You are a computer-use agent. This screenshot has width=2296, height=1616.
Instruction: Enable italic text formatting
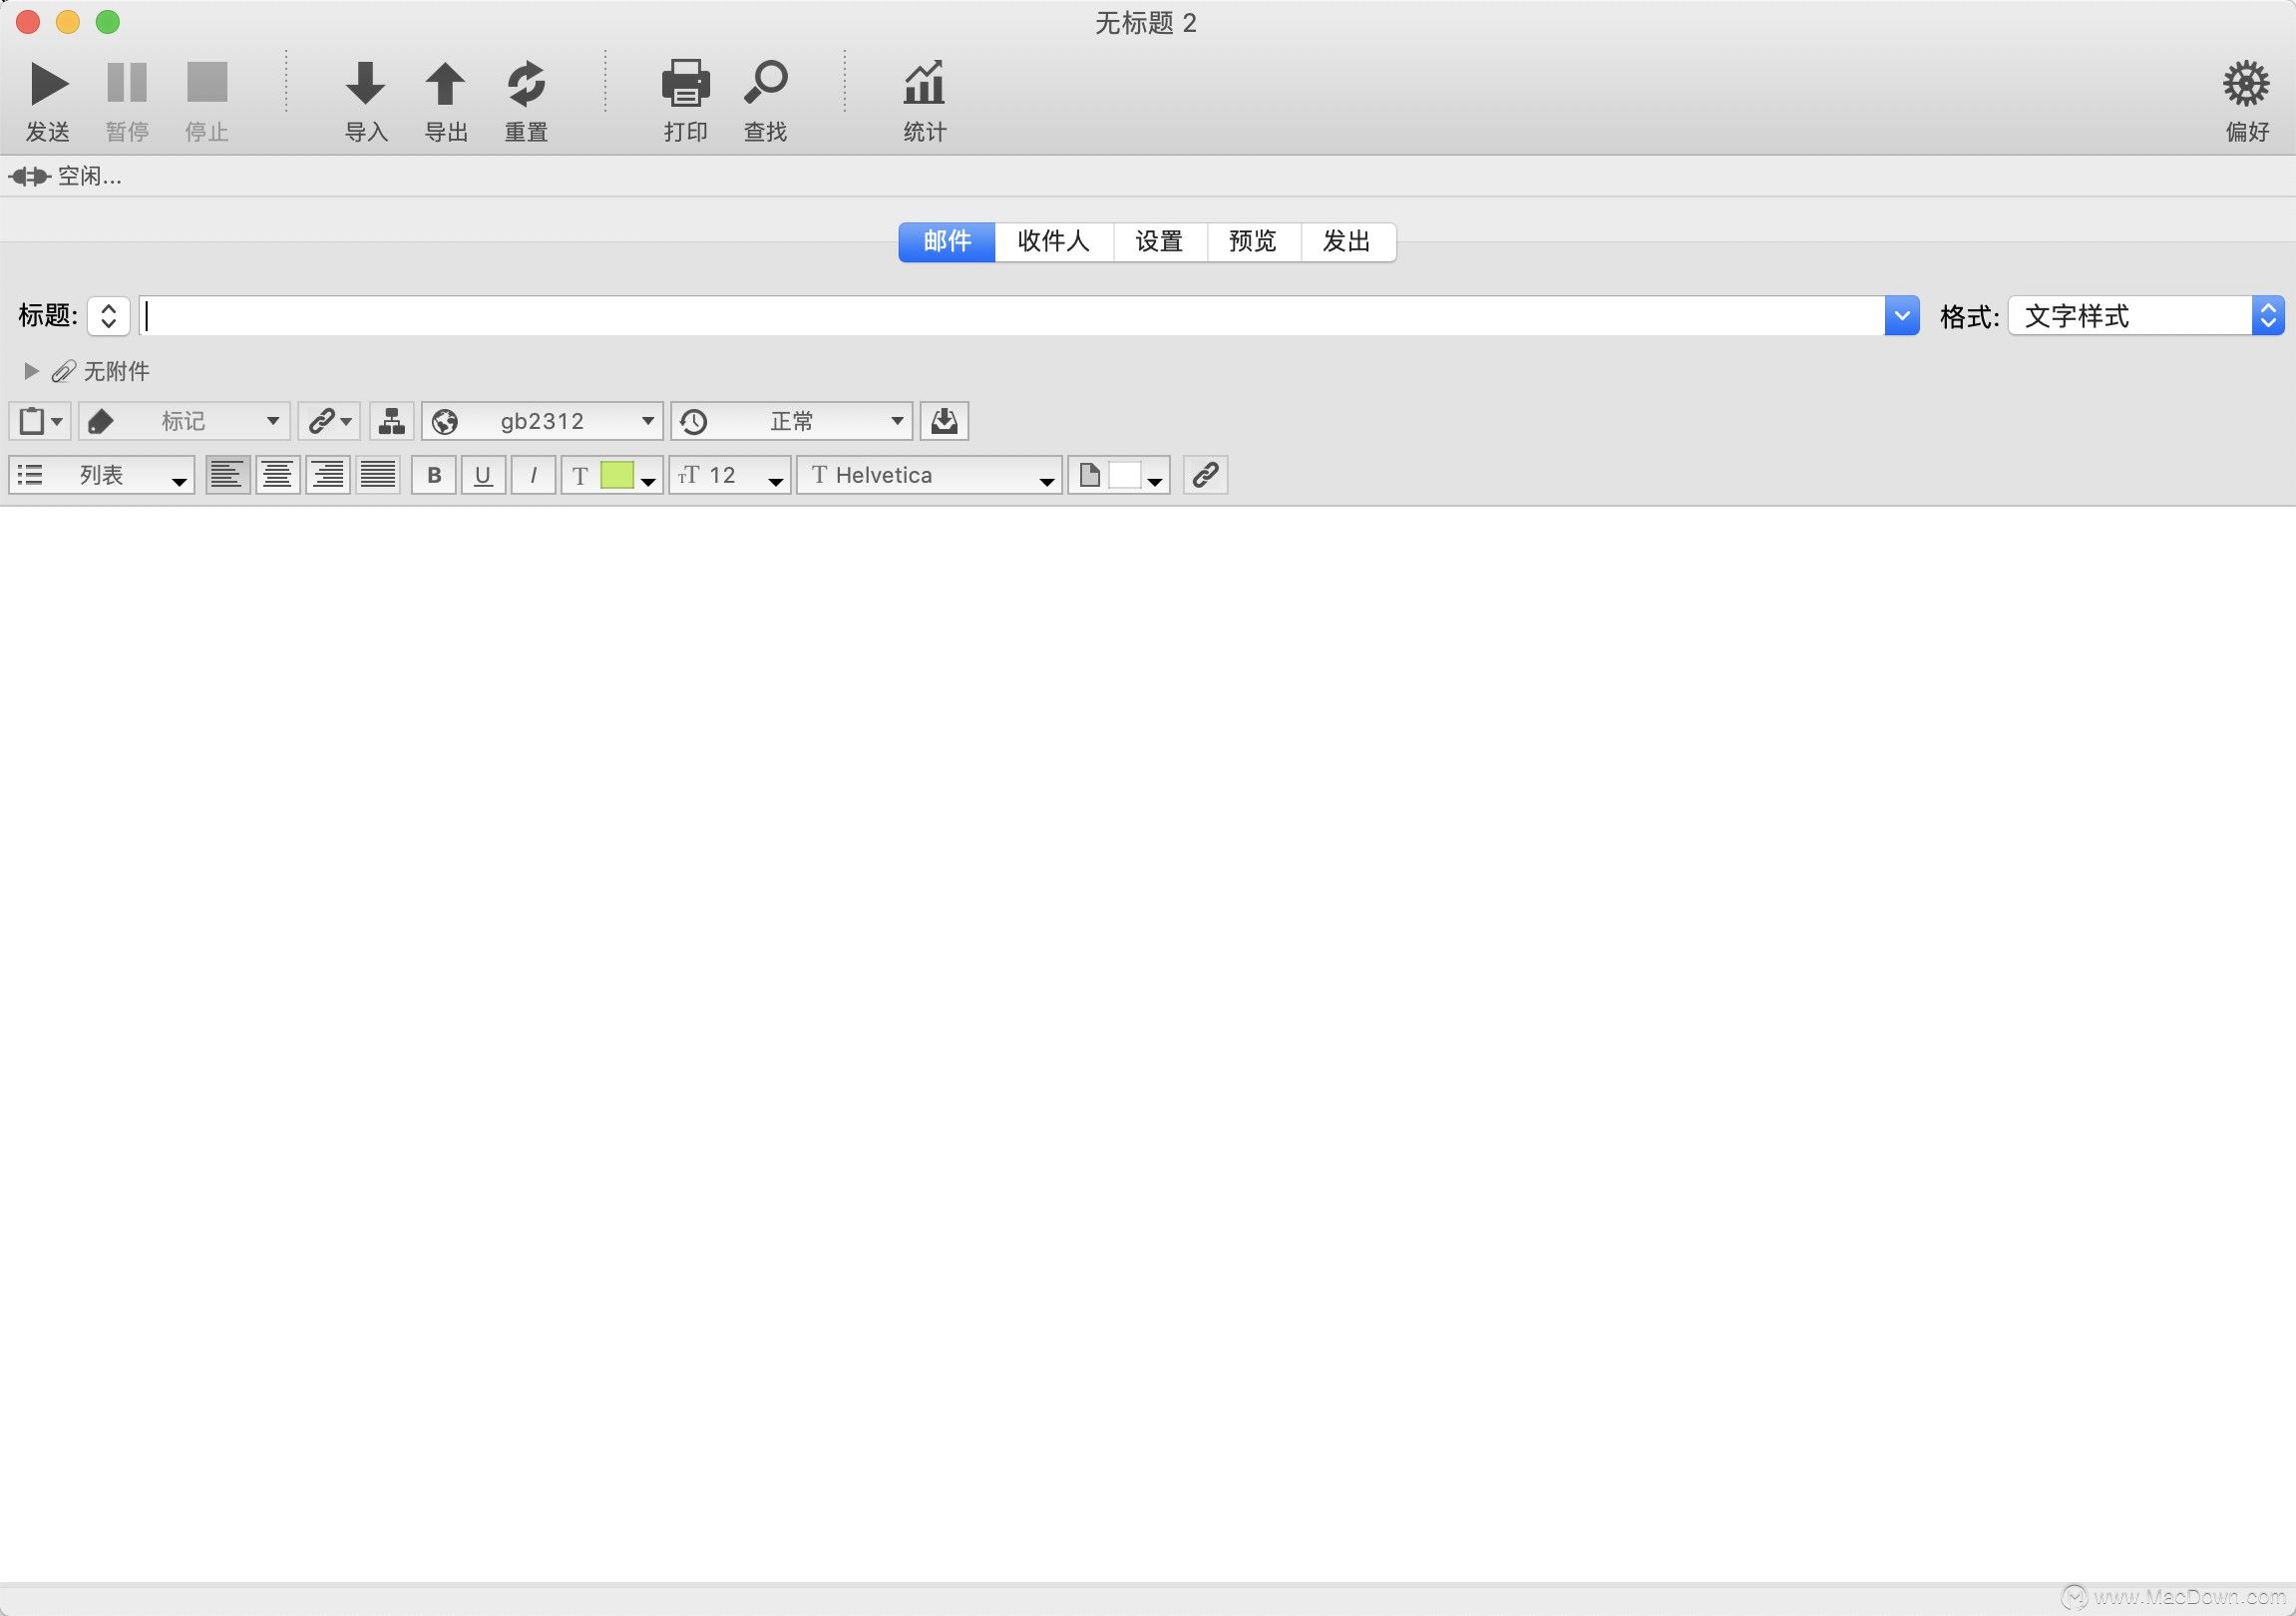click(533, 474)
